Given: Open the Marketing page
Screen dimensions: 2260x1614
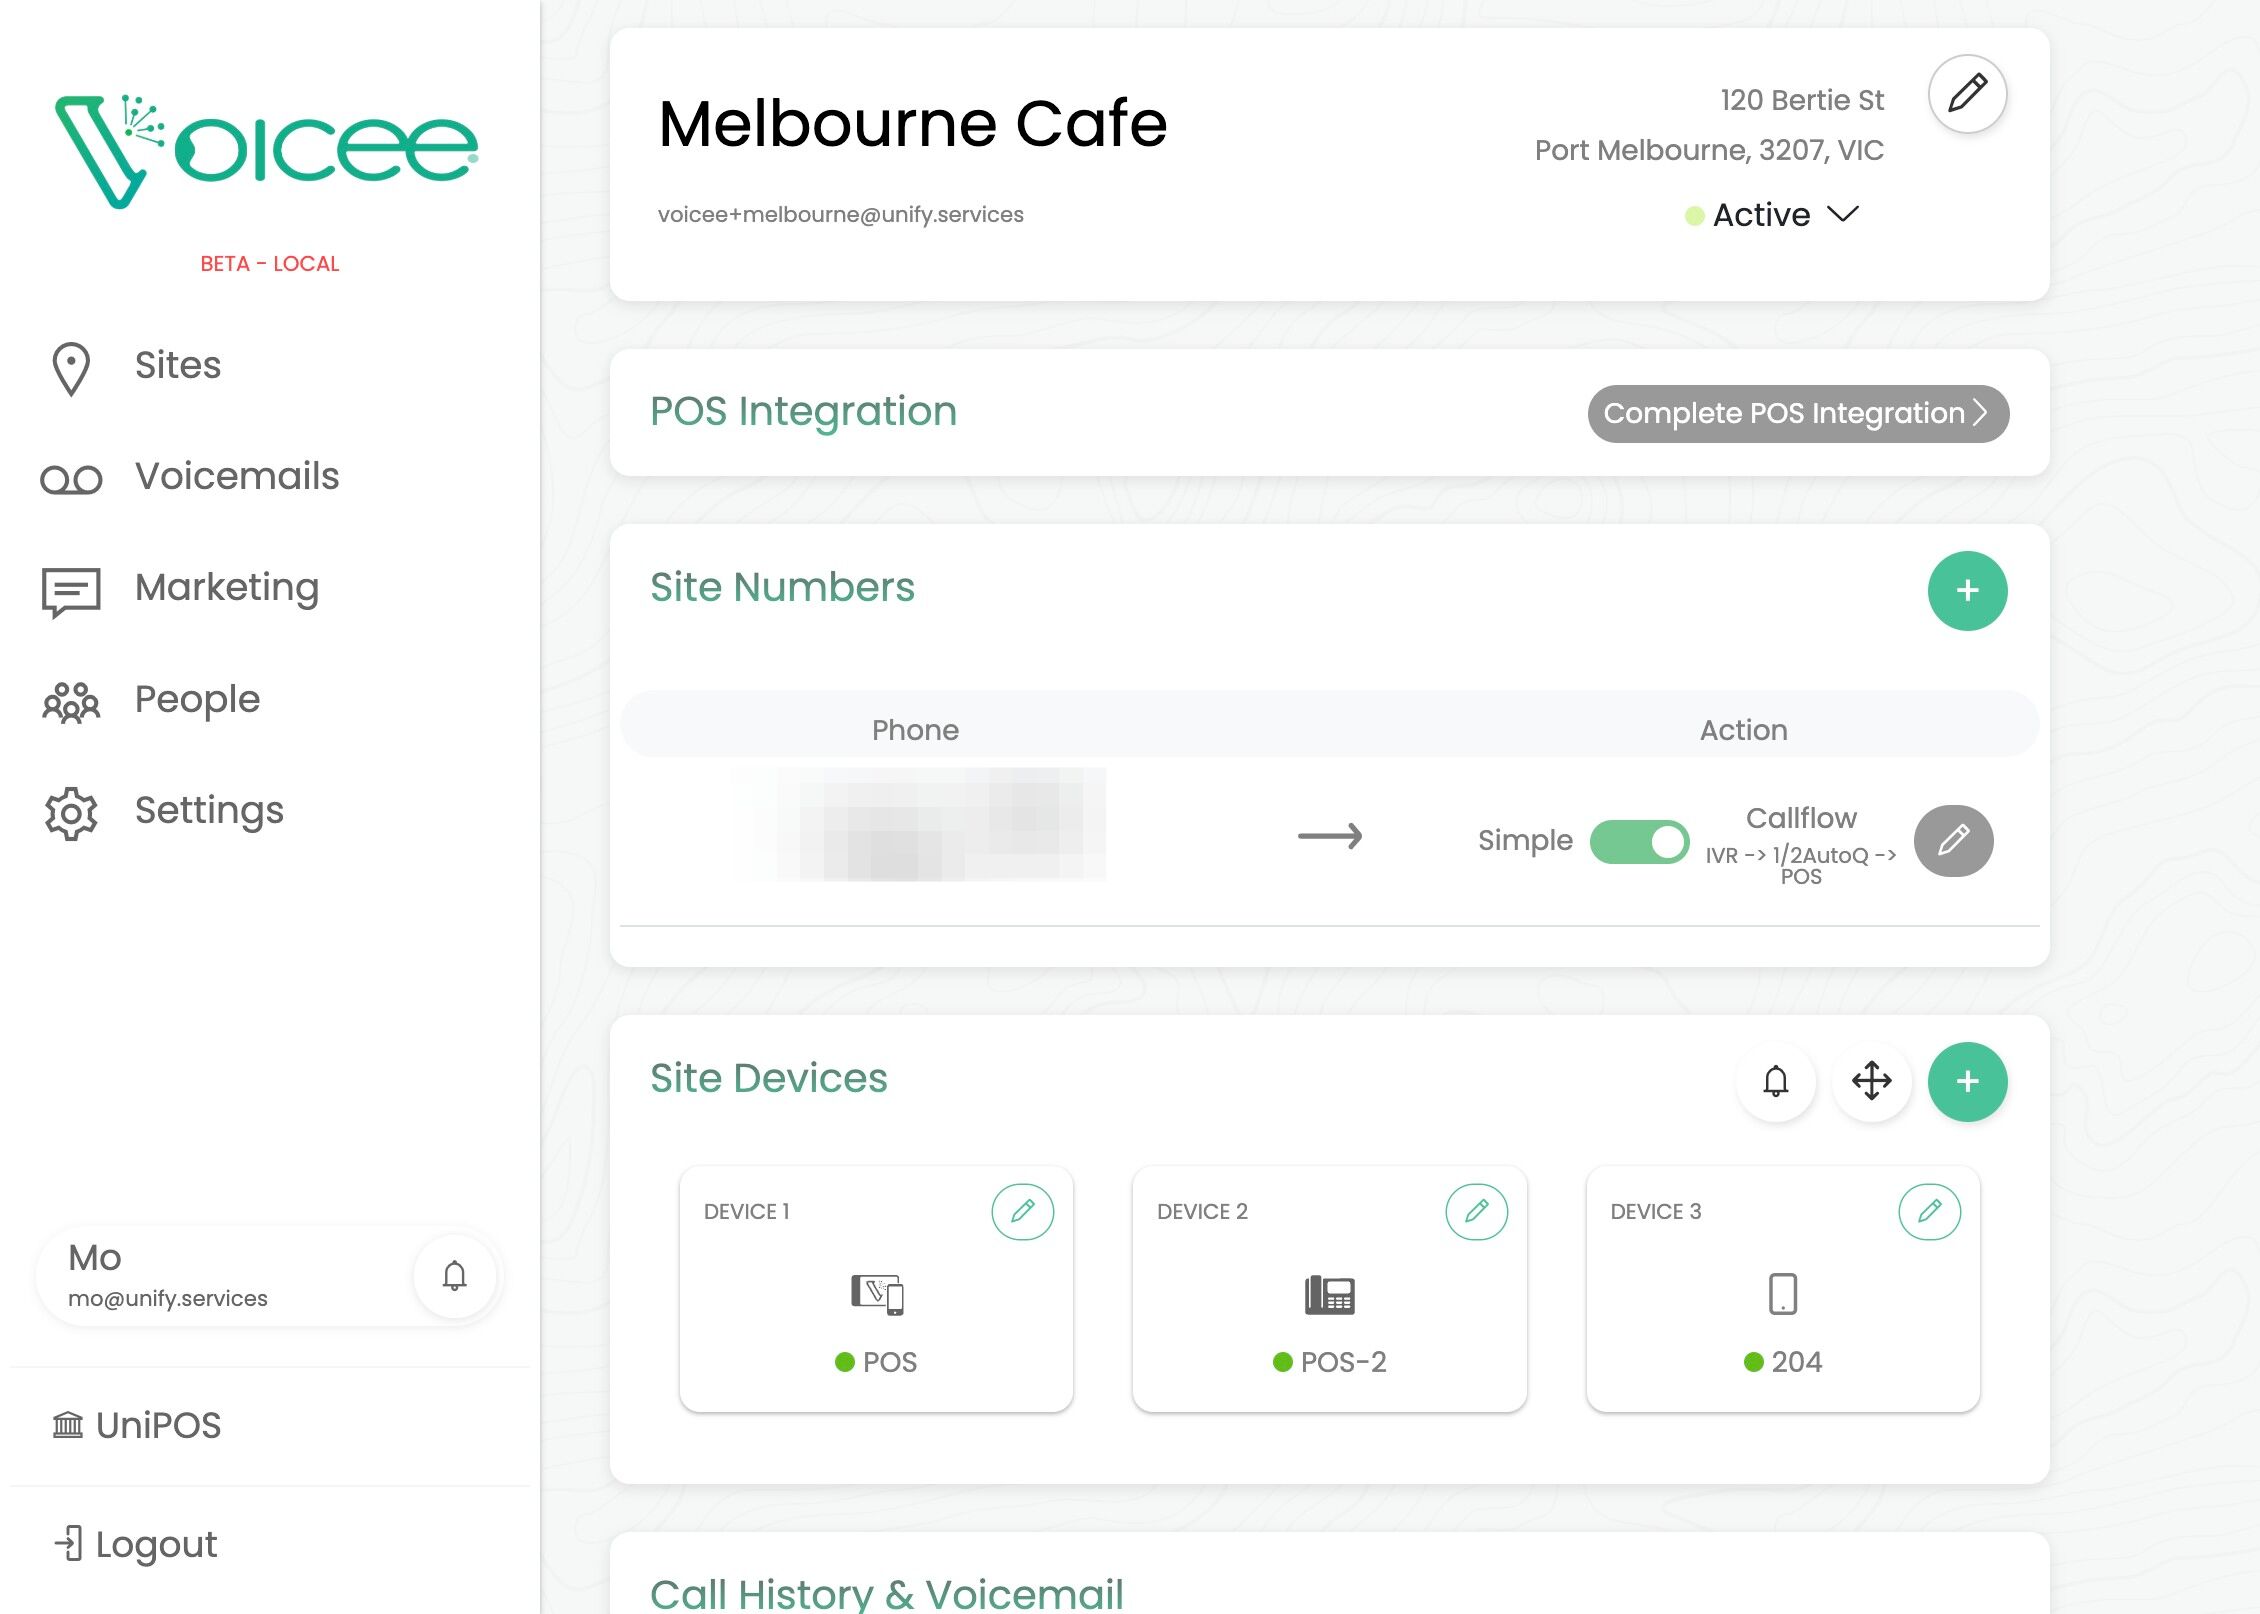Looking at the screenshot, I should [x=226, y=587].
